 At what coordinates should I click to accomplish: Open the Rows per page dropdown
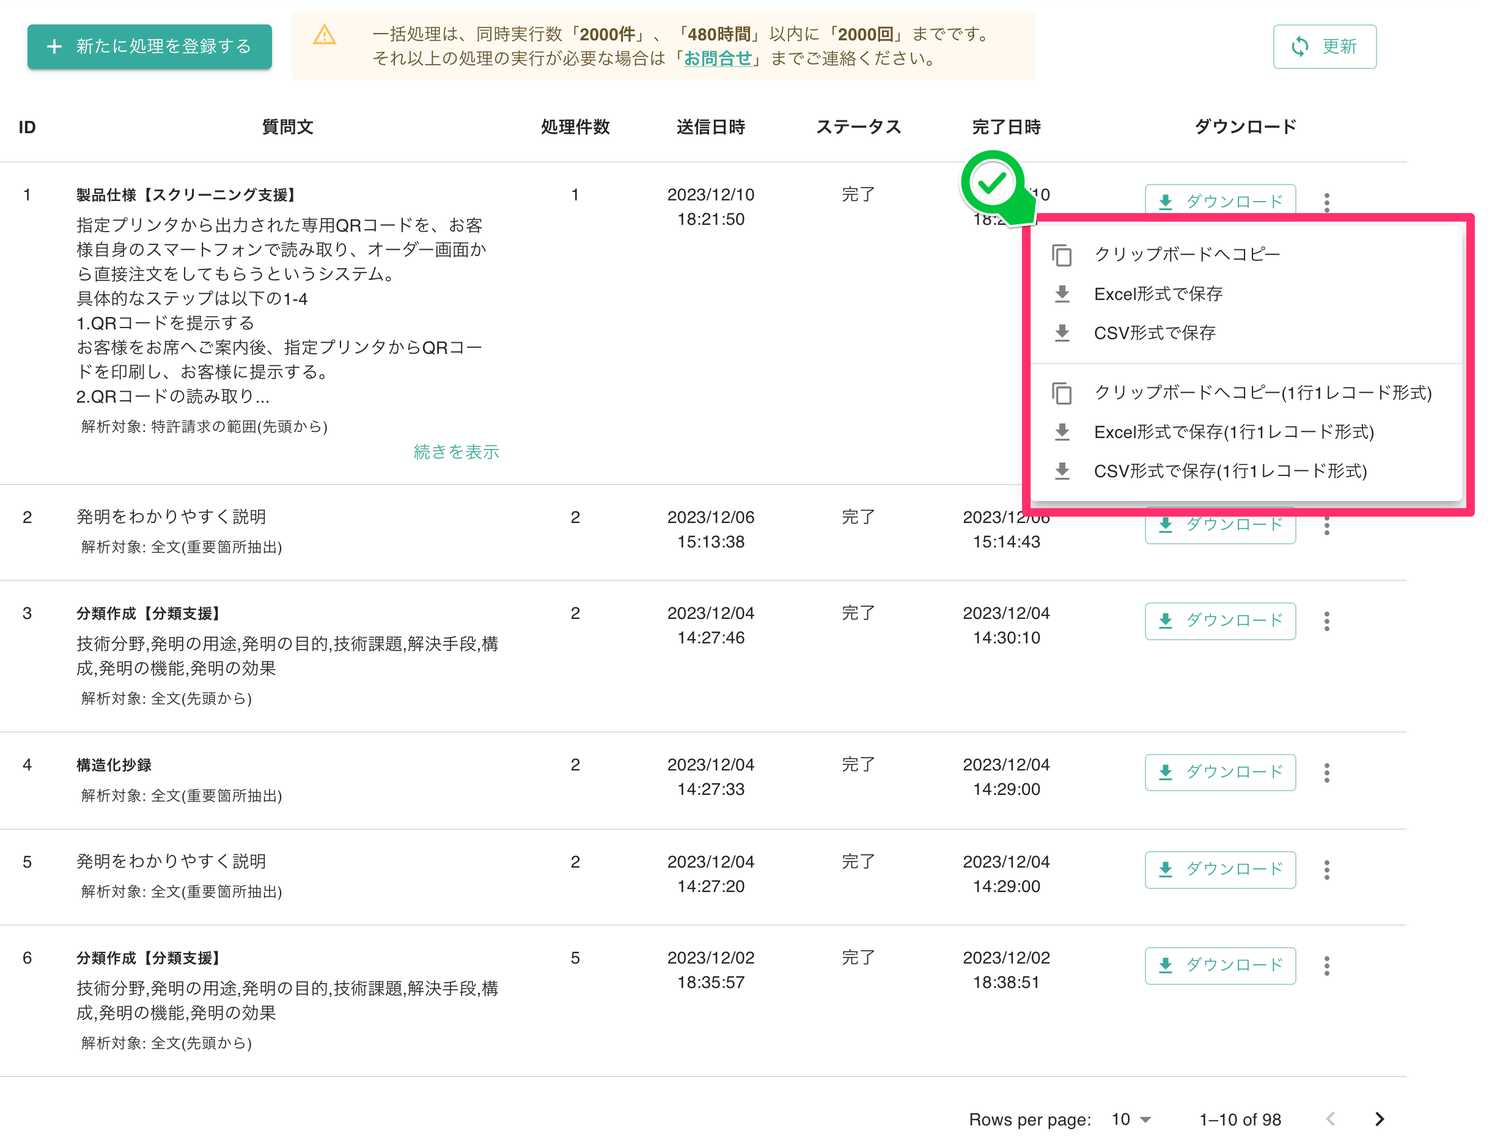pos(1131,1120)
